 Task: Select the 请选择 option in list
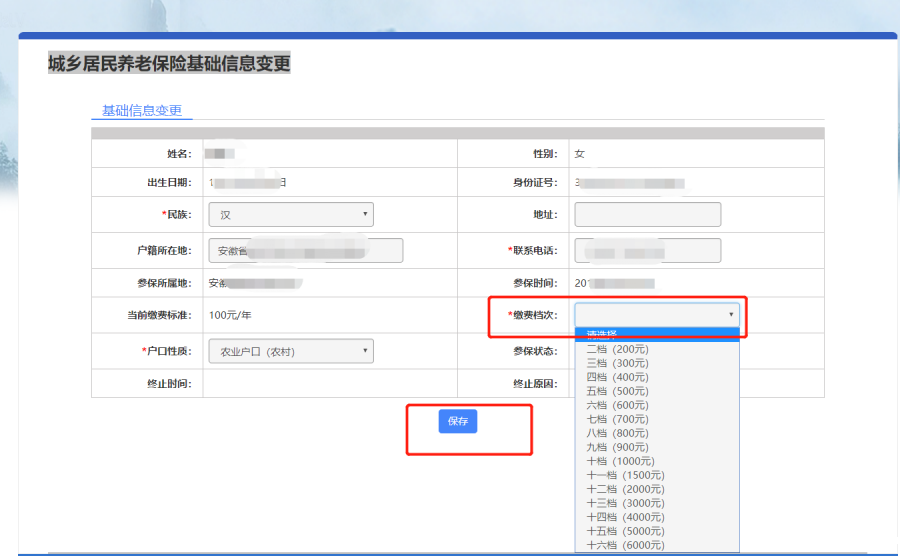[x=657, y=335]
